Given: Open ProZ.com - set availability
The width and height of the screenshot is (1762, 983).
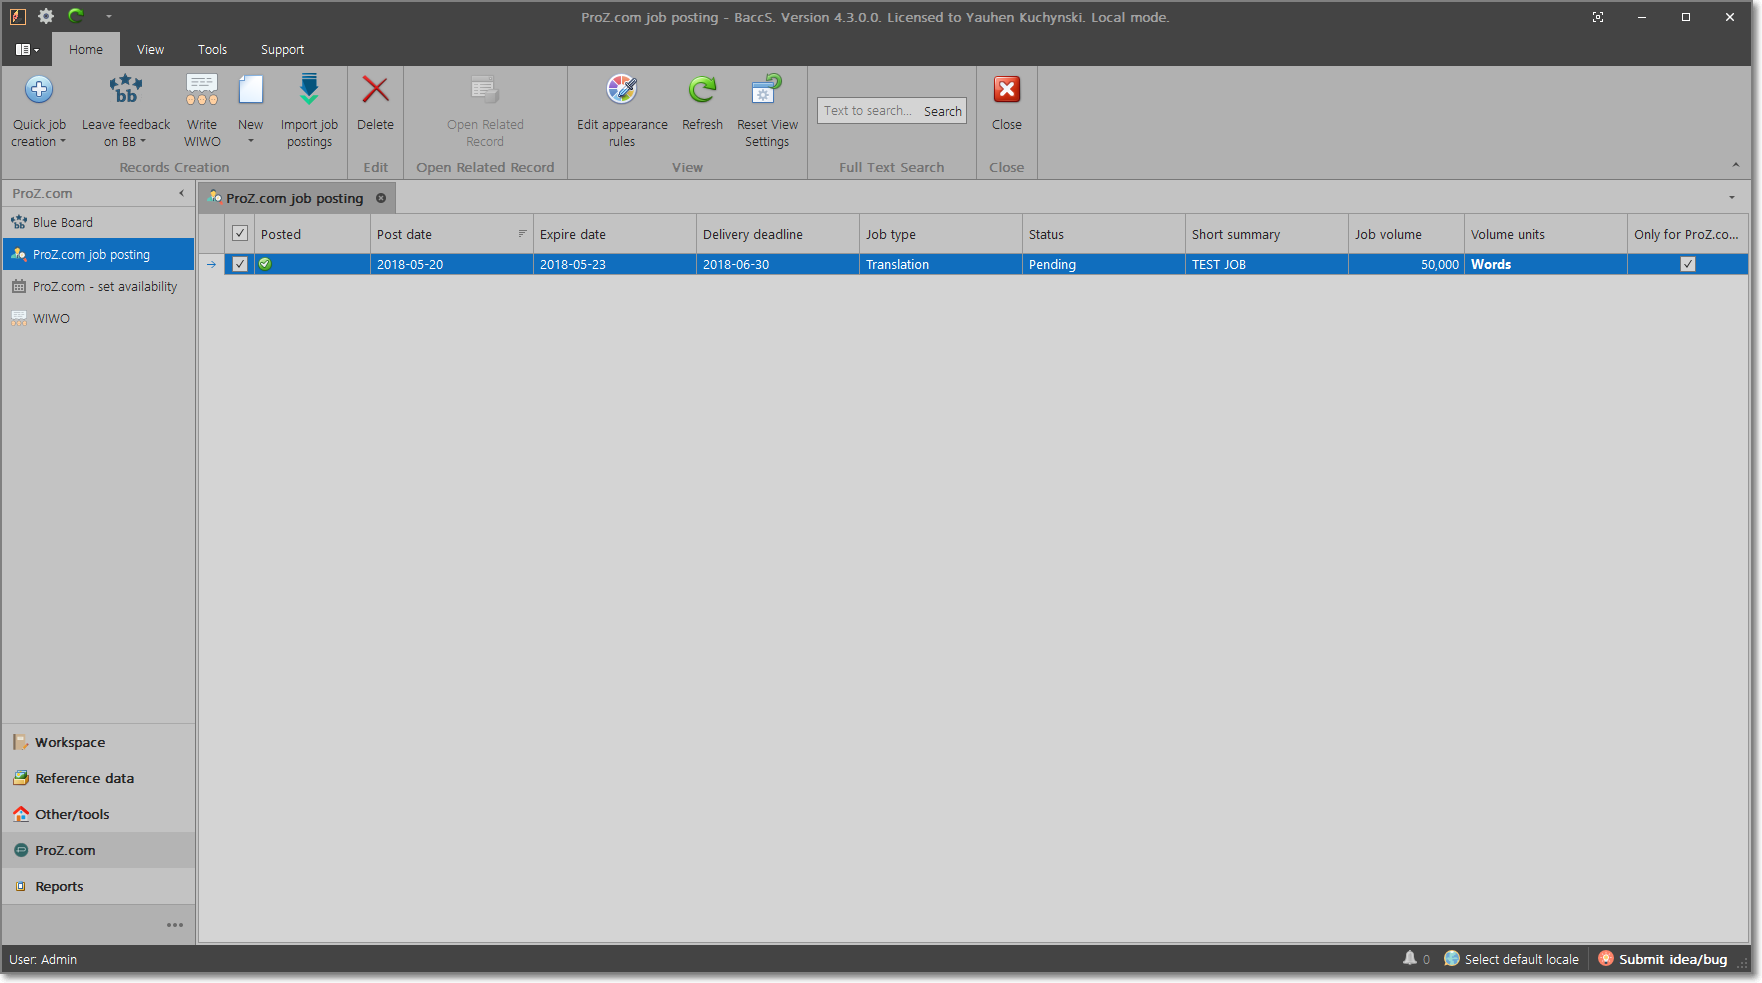Looking at the screenshot, I should click(x=98, y=286).
